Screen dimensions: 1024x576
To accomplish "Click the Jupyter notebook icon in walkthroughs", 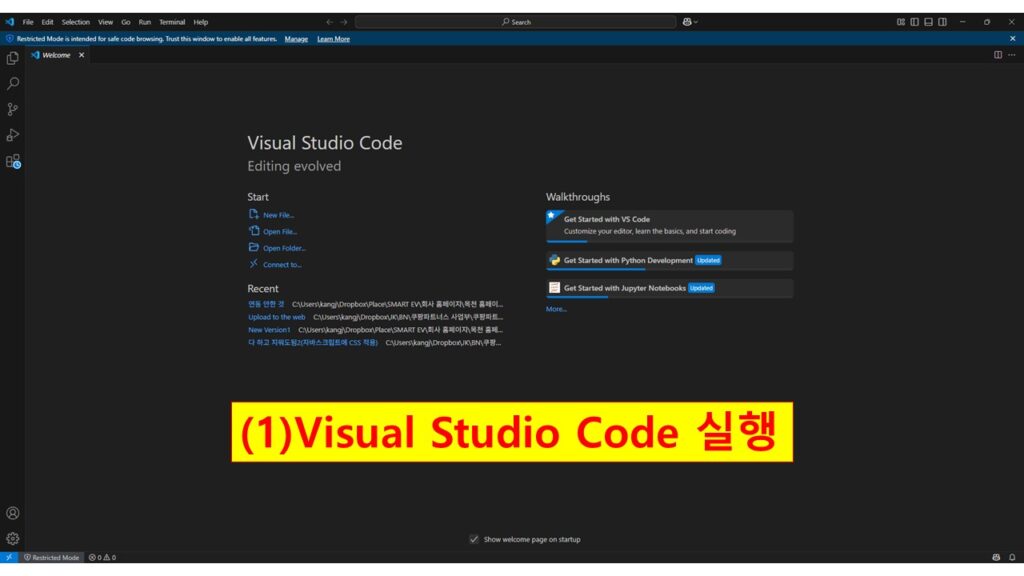I will [554, 288].
